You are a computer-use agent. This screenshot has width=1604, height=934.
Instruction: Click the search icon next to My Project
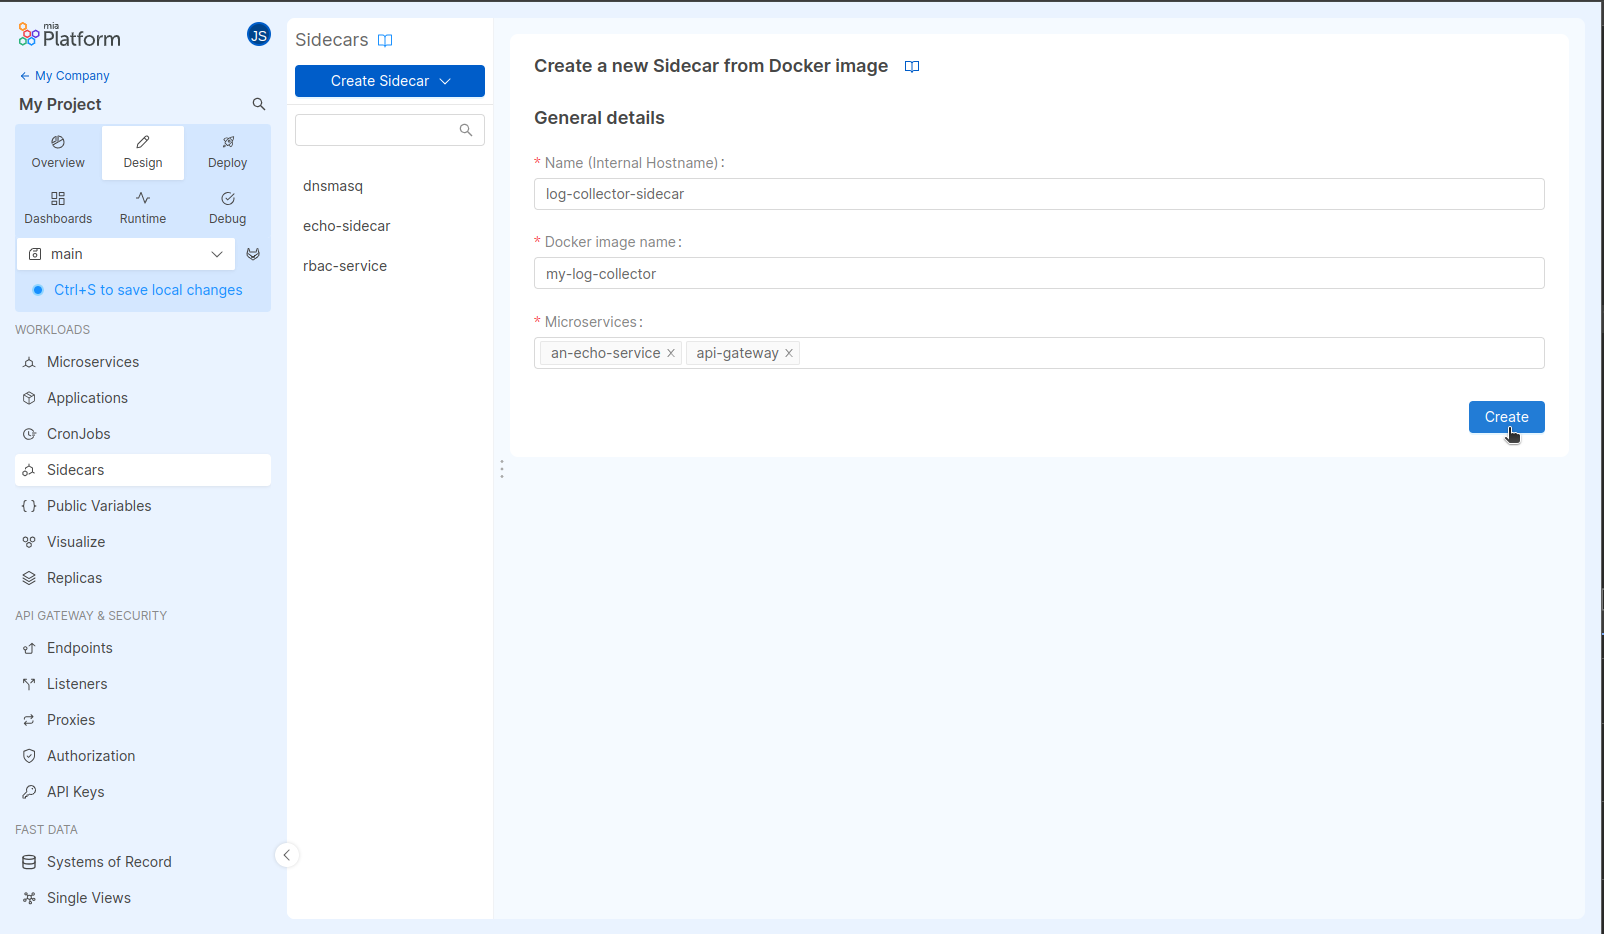(x=259, y=104)
